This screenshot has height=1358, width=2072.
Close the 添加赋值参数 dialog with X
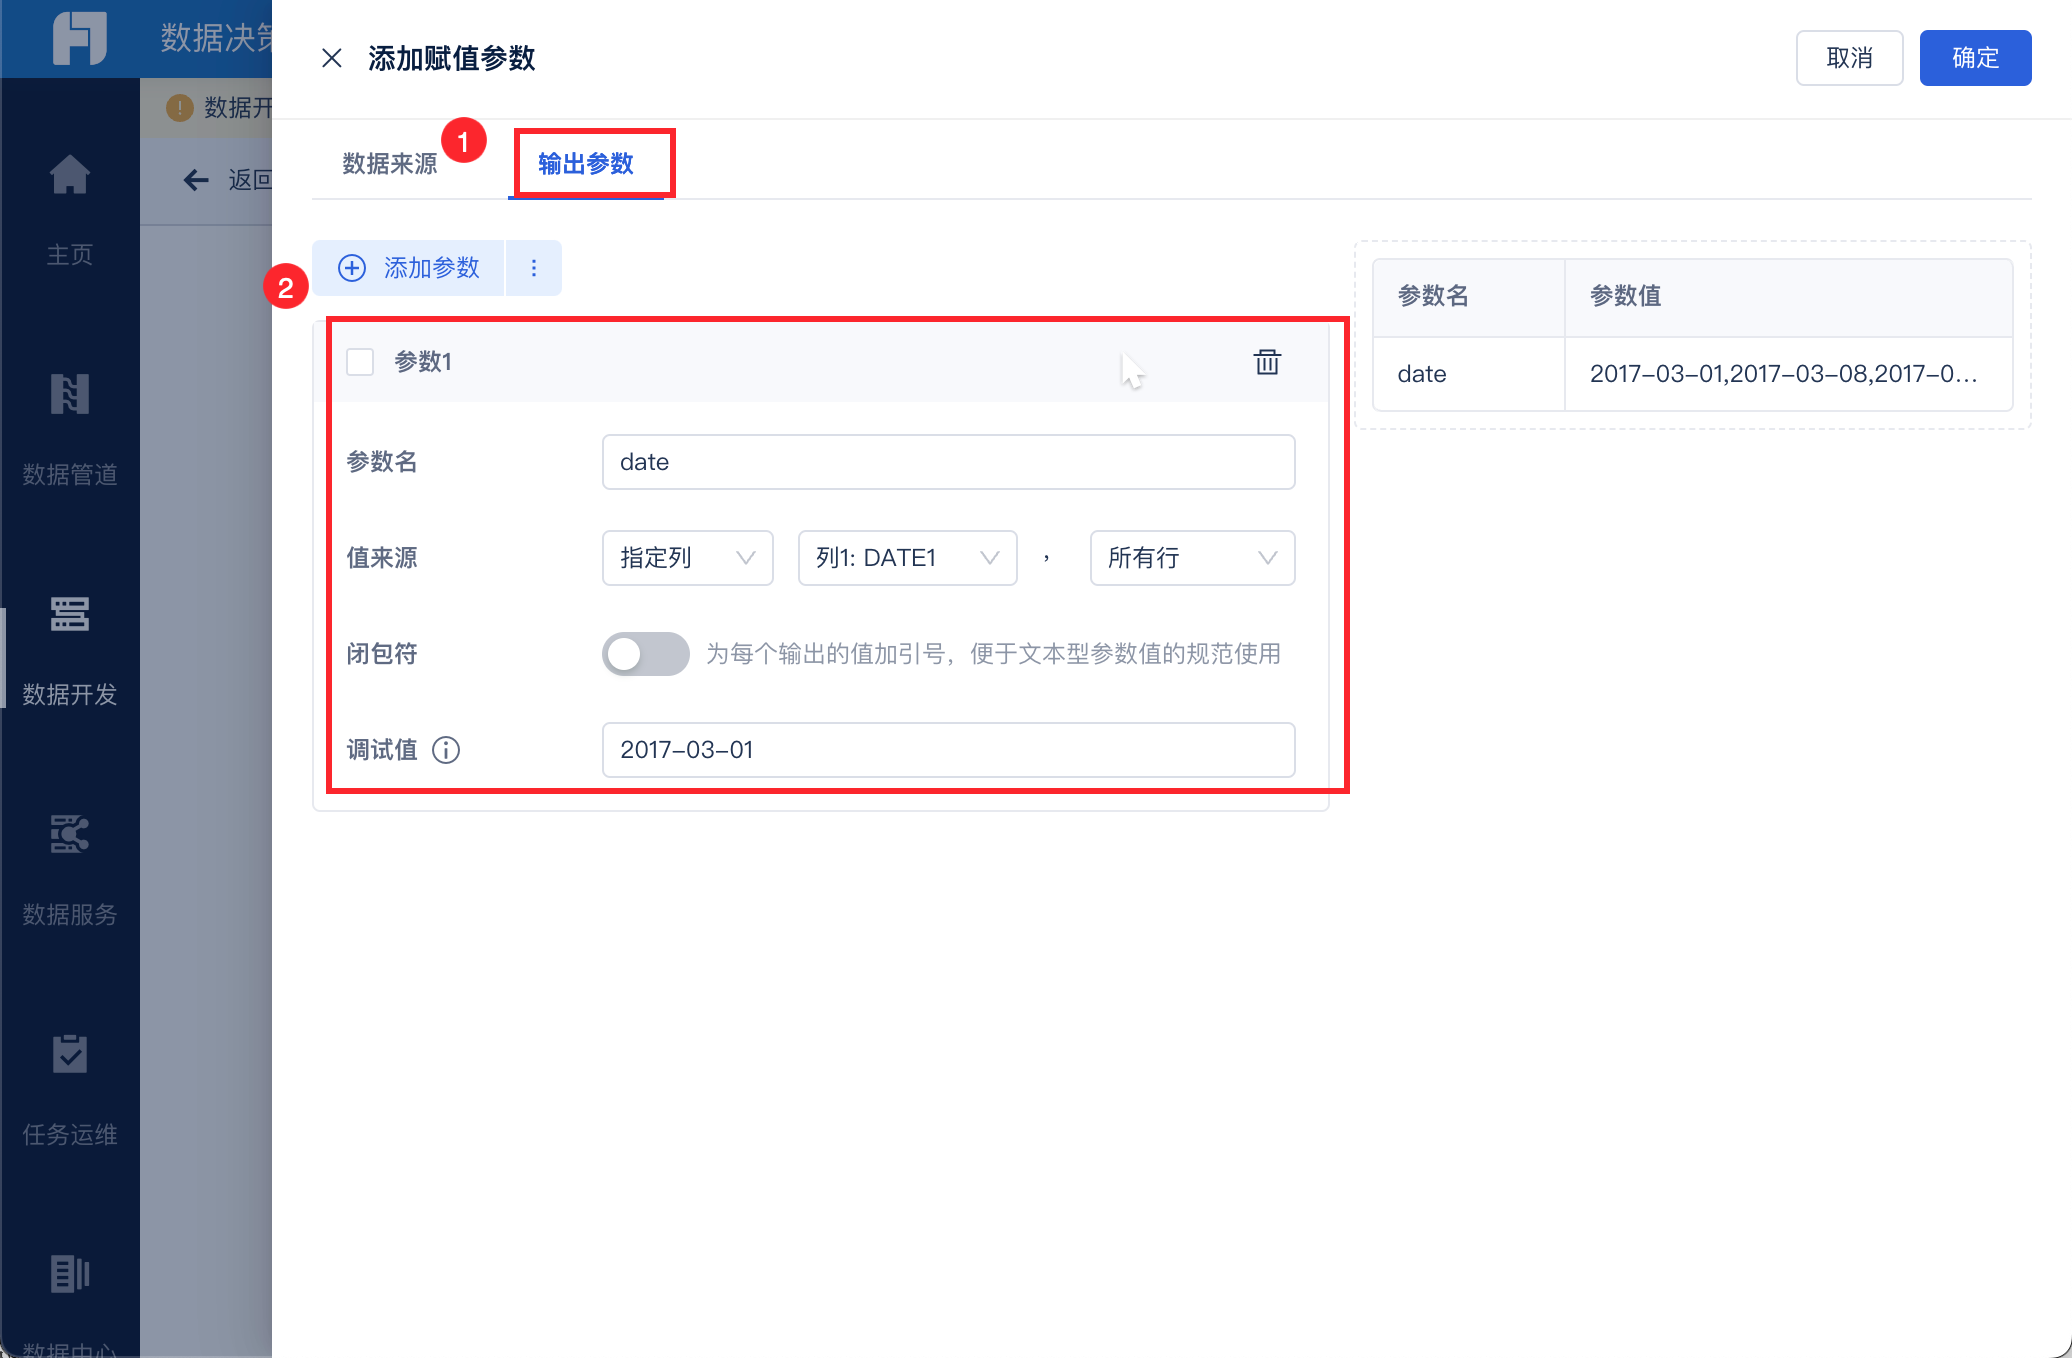[332, 58]
